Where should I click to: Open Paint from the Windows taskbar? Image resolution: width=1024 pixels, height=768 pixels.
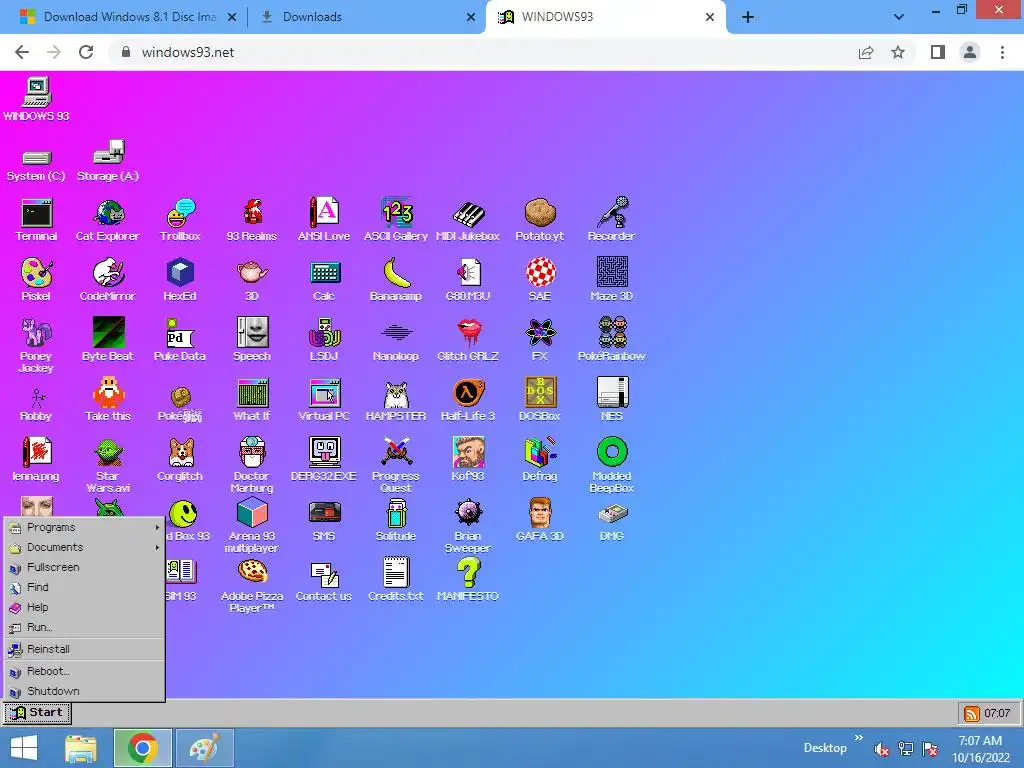point(204,748)
